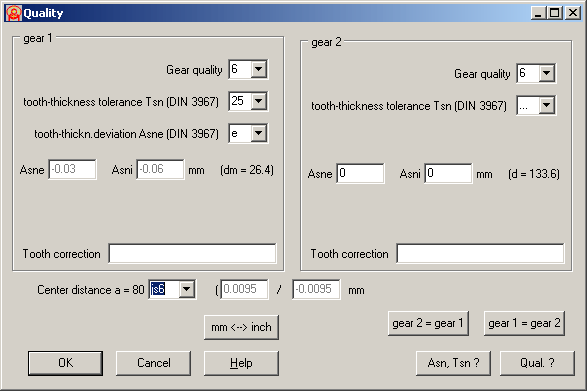Click upper center distance deviation field 0.0095
The height and width of the screenshot is (391, 587).
tap(244, 289)
